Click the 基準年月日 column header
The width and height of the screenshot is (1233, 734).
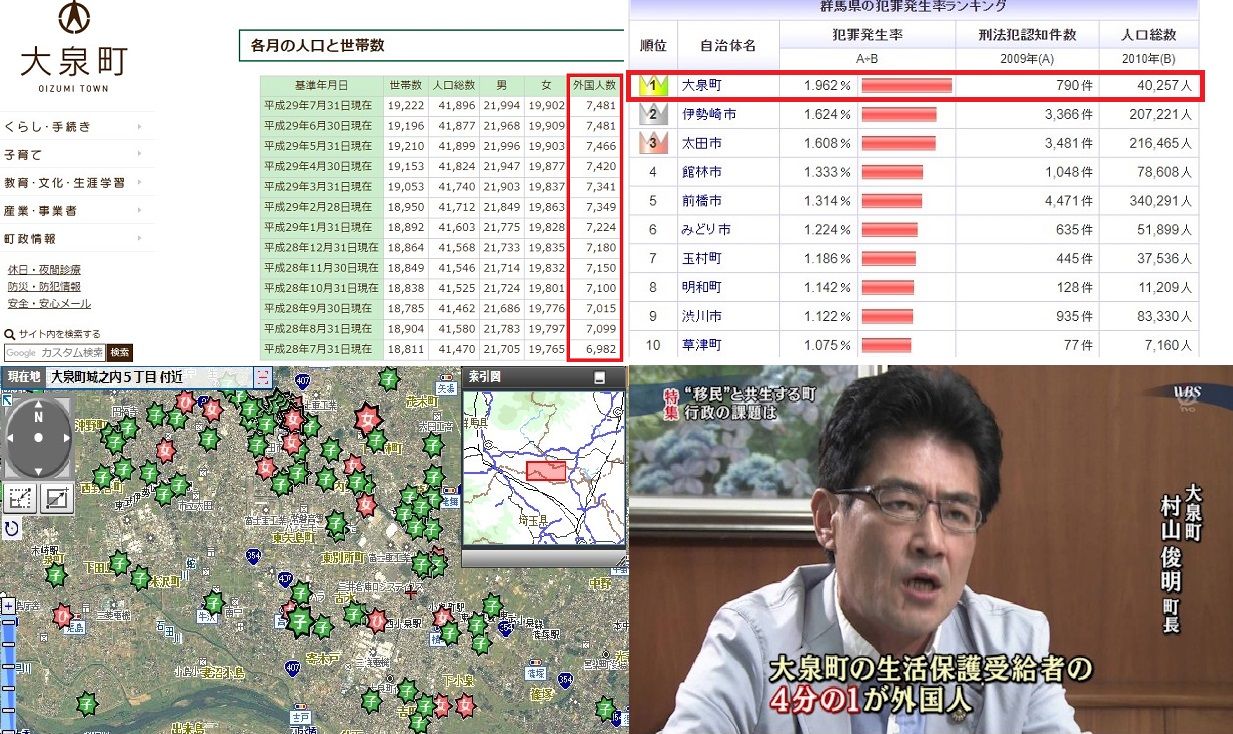321,86
